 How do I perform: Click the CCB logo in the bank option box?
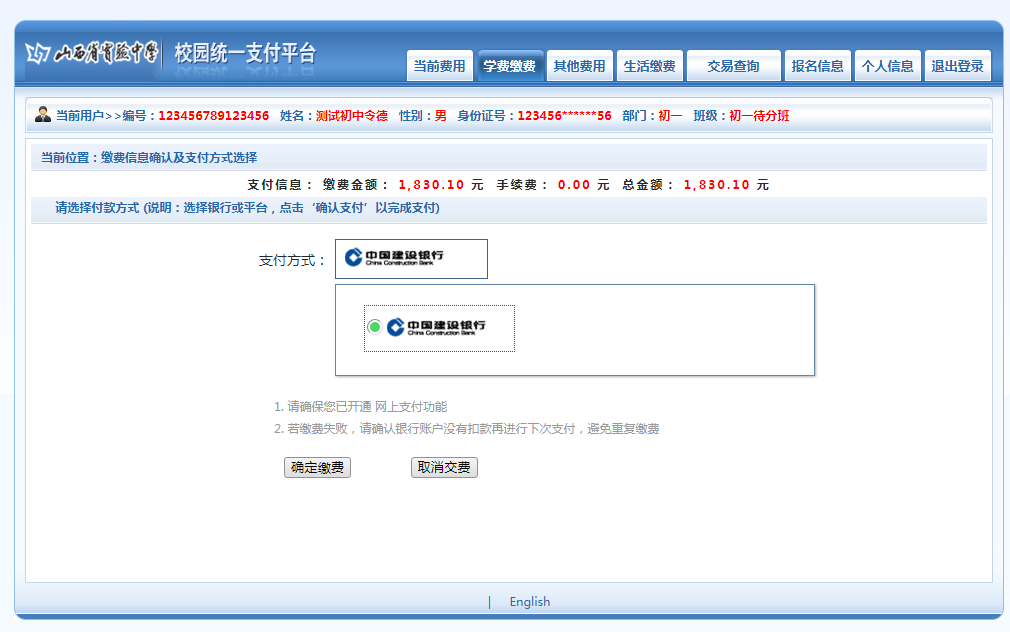(436, 327)
